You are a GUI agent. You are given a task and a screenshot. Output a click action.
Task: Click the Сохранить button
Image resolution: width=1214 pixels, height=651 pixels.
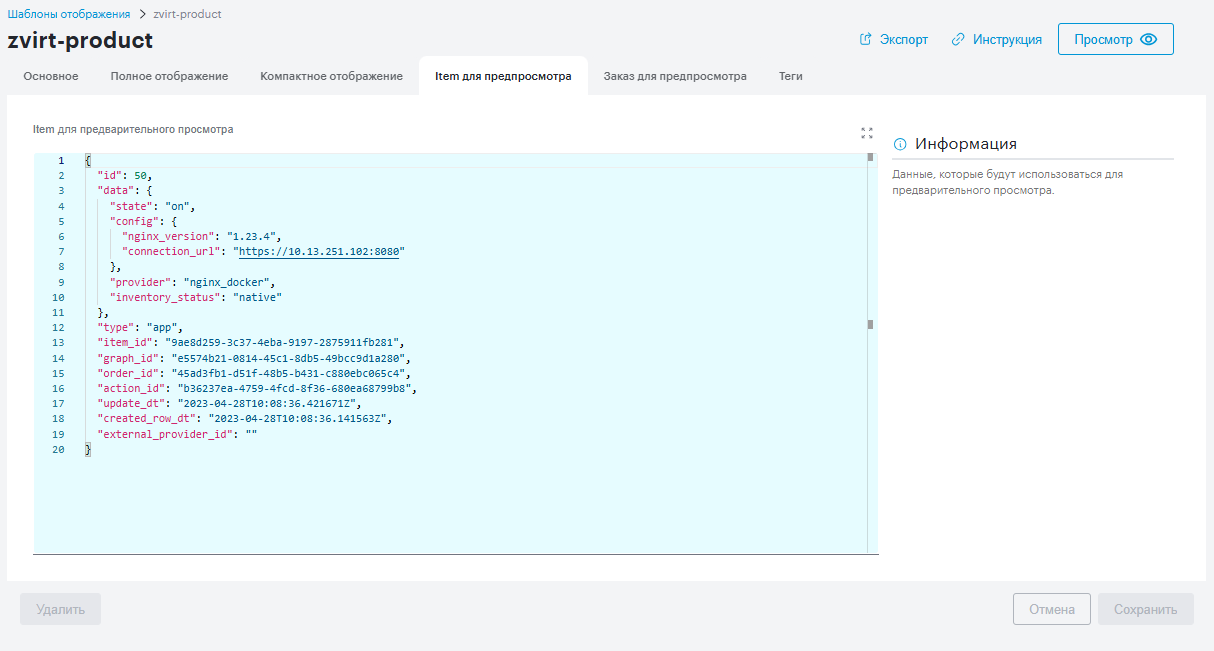pyautogui.click(x=1146, y=609)
